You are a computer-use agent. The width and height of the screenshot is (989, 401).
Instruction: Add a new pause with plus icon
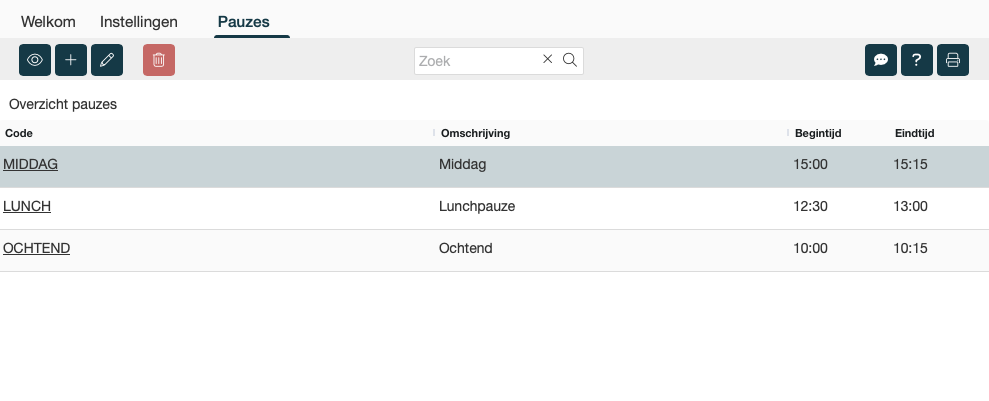pos(71,60)
